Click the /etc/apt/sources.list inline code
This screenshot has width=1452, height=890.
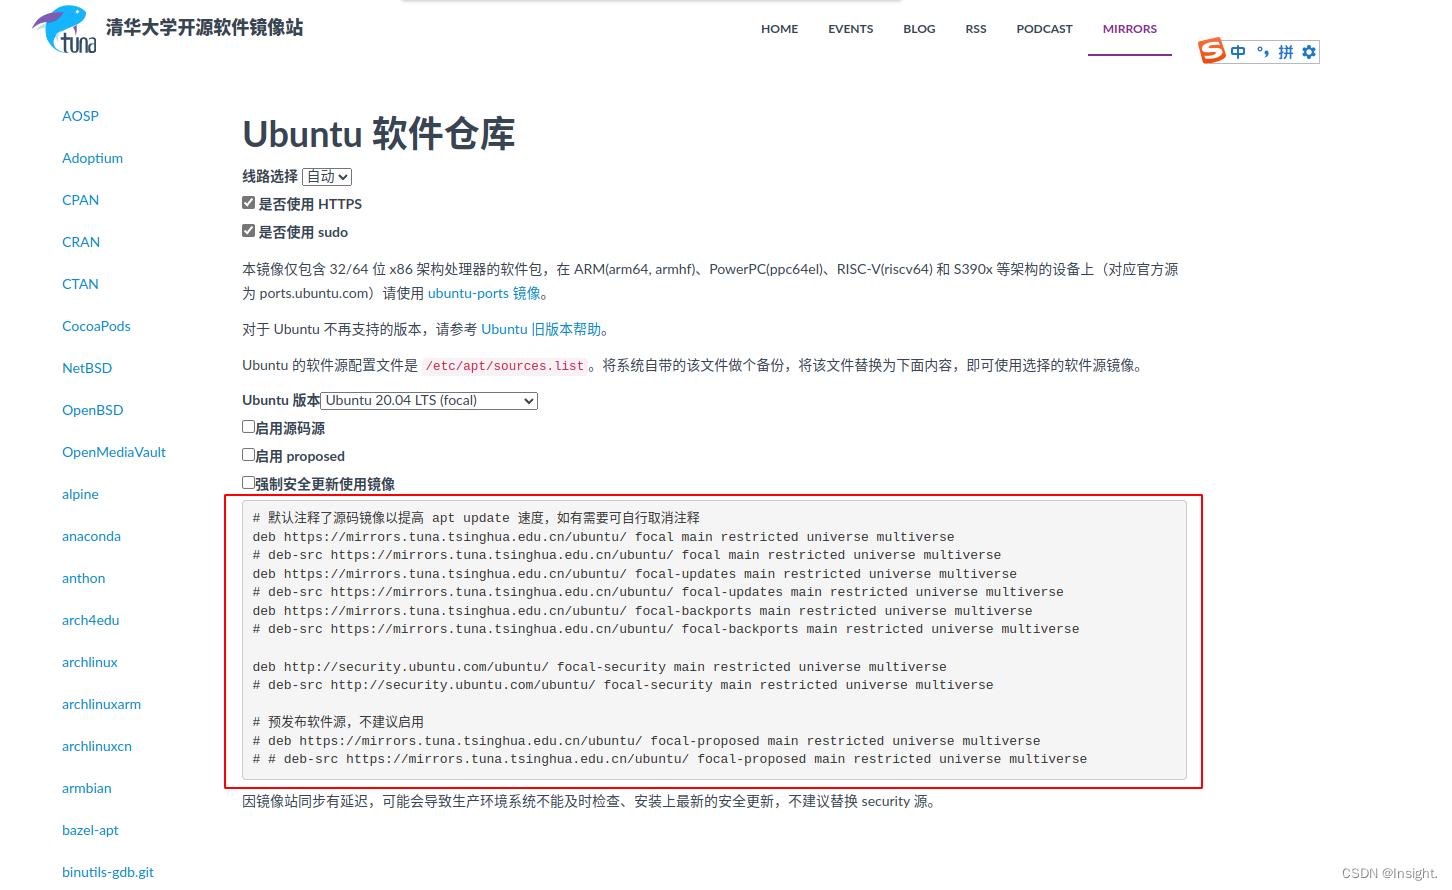coord(505,366)
